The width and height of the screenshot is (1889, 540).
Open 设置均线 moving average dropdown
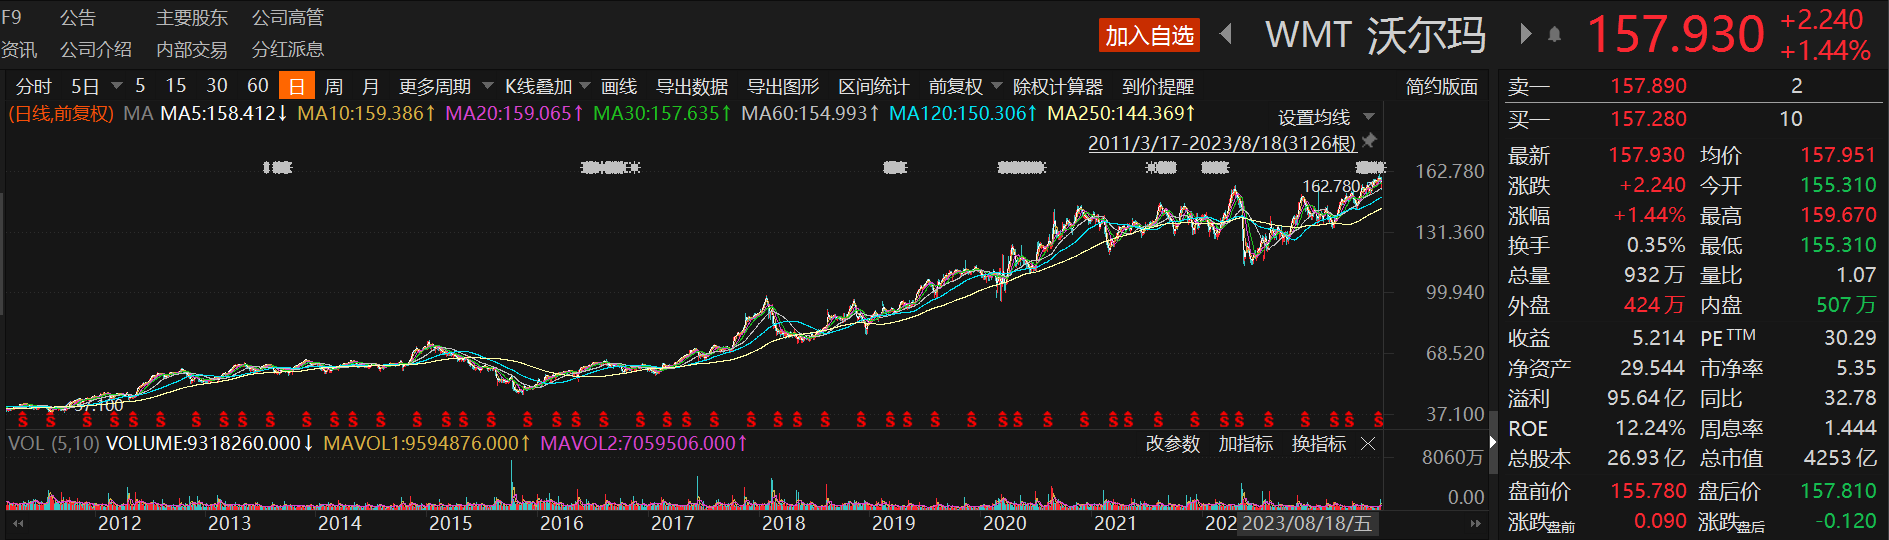coord(1369,117)
